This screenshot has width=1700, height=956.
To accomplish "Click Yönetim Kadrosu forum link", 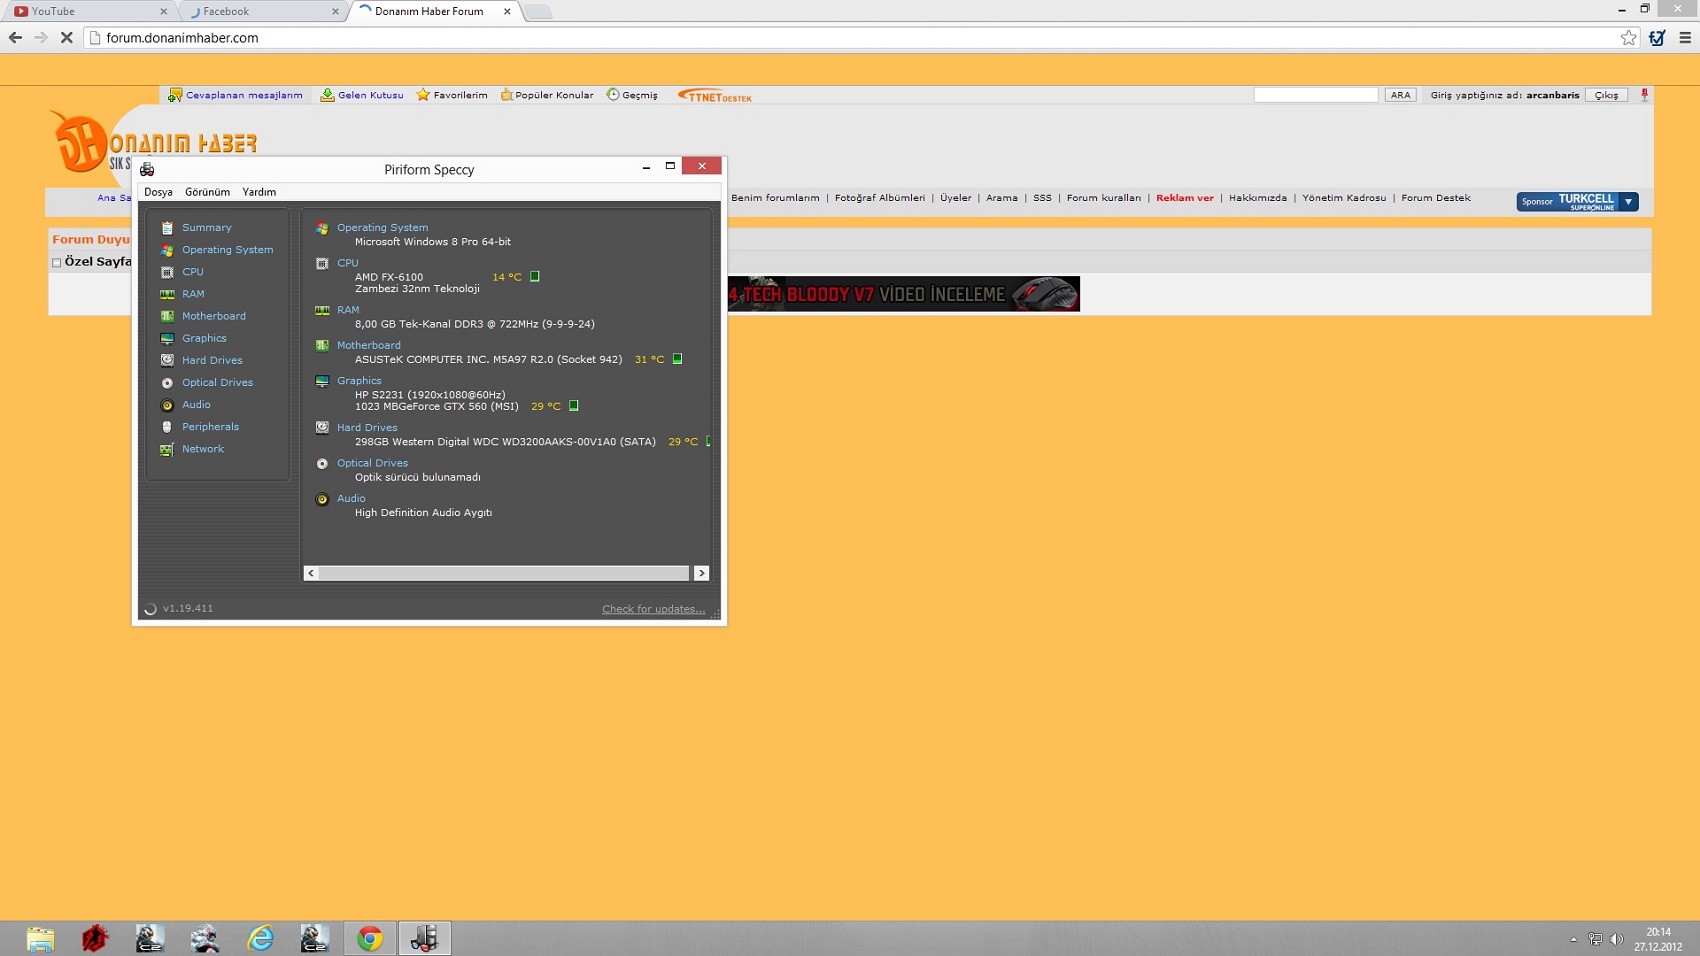I will pos(1344,198).
